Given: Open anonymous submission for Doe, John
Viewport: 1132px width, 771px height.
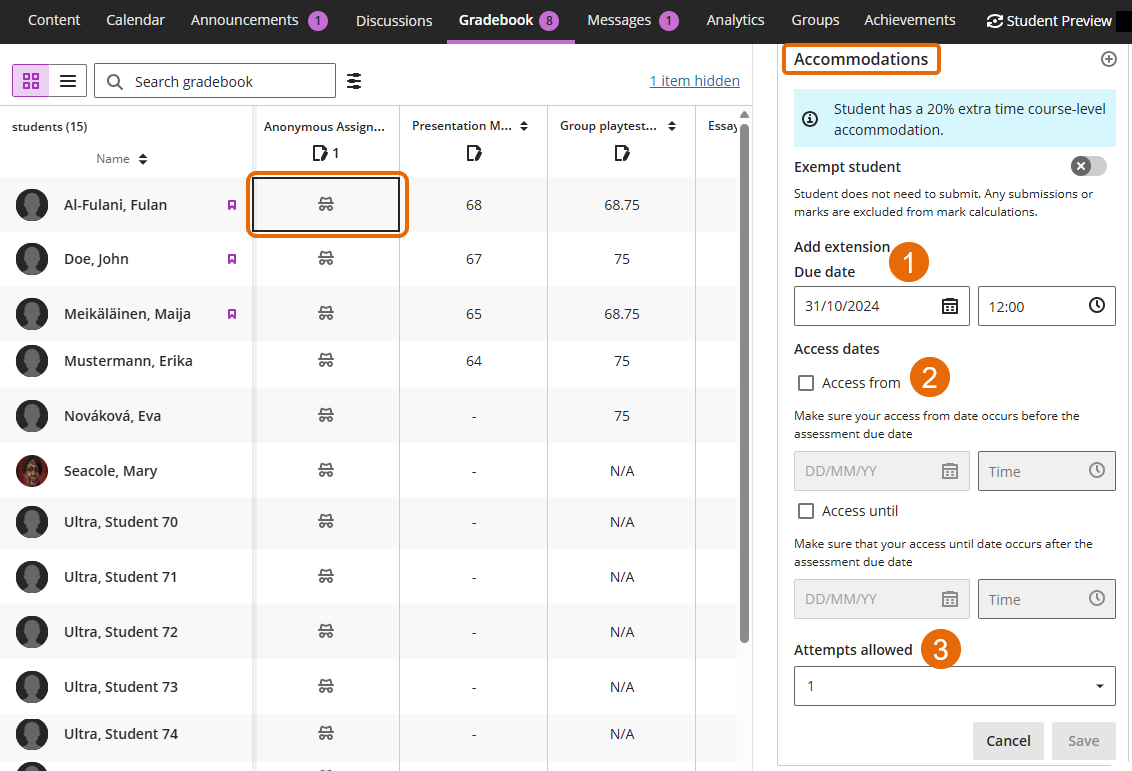Looking at the screenshot, I should click(x=326, y=258).
